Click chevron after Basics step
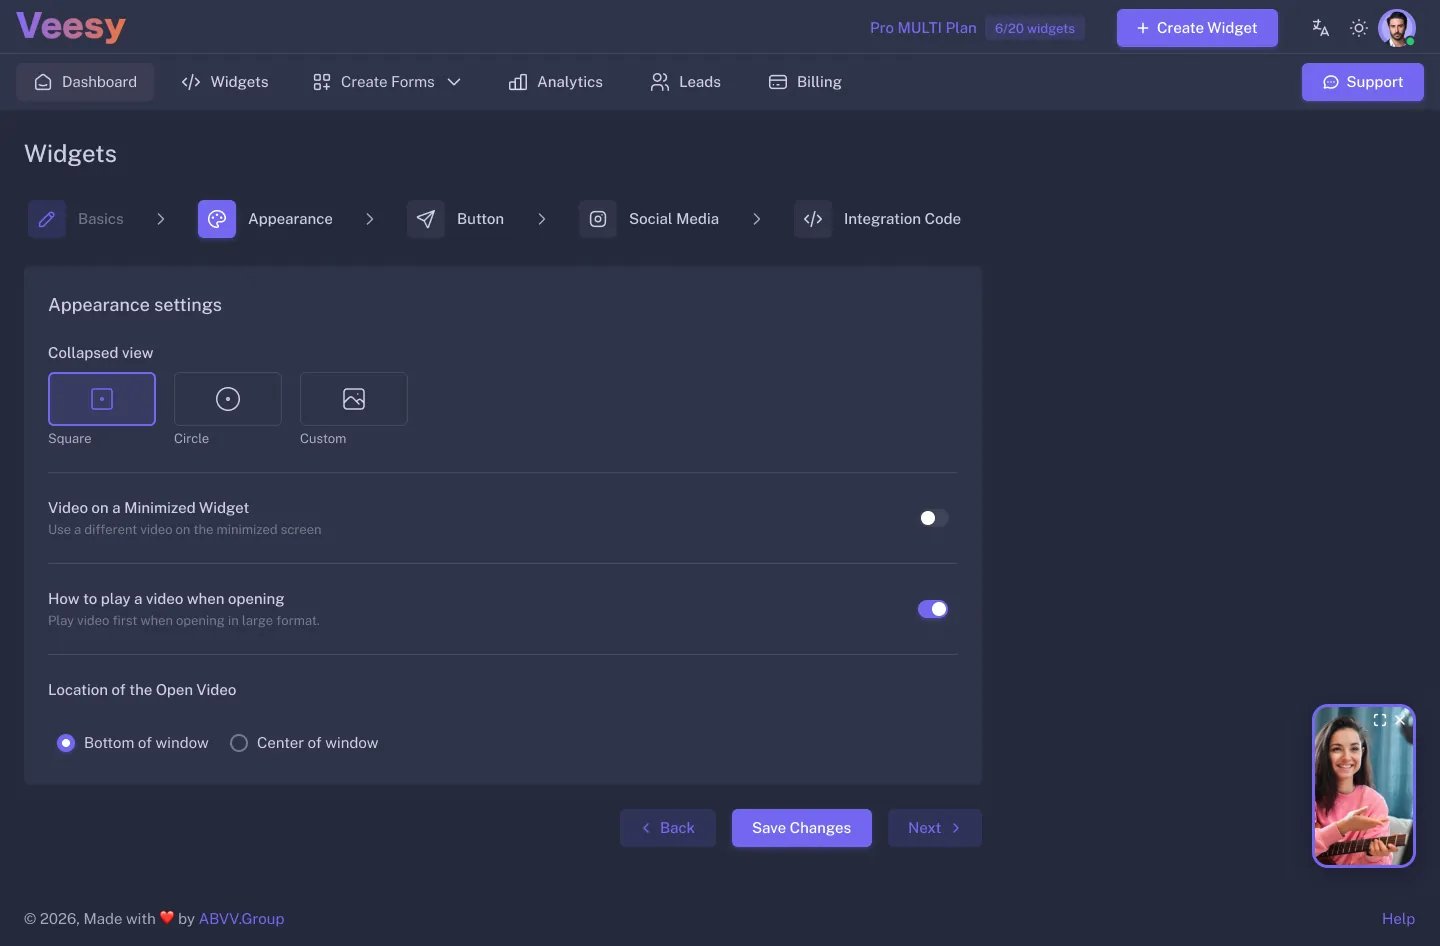The image size is (1440, 946). (x=161, y=219)
